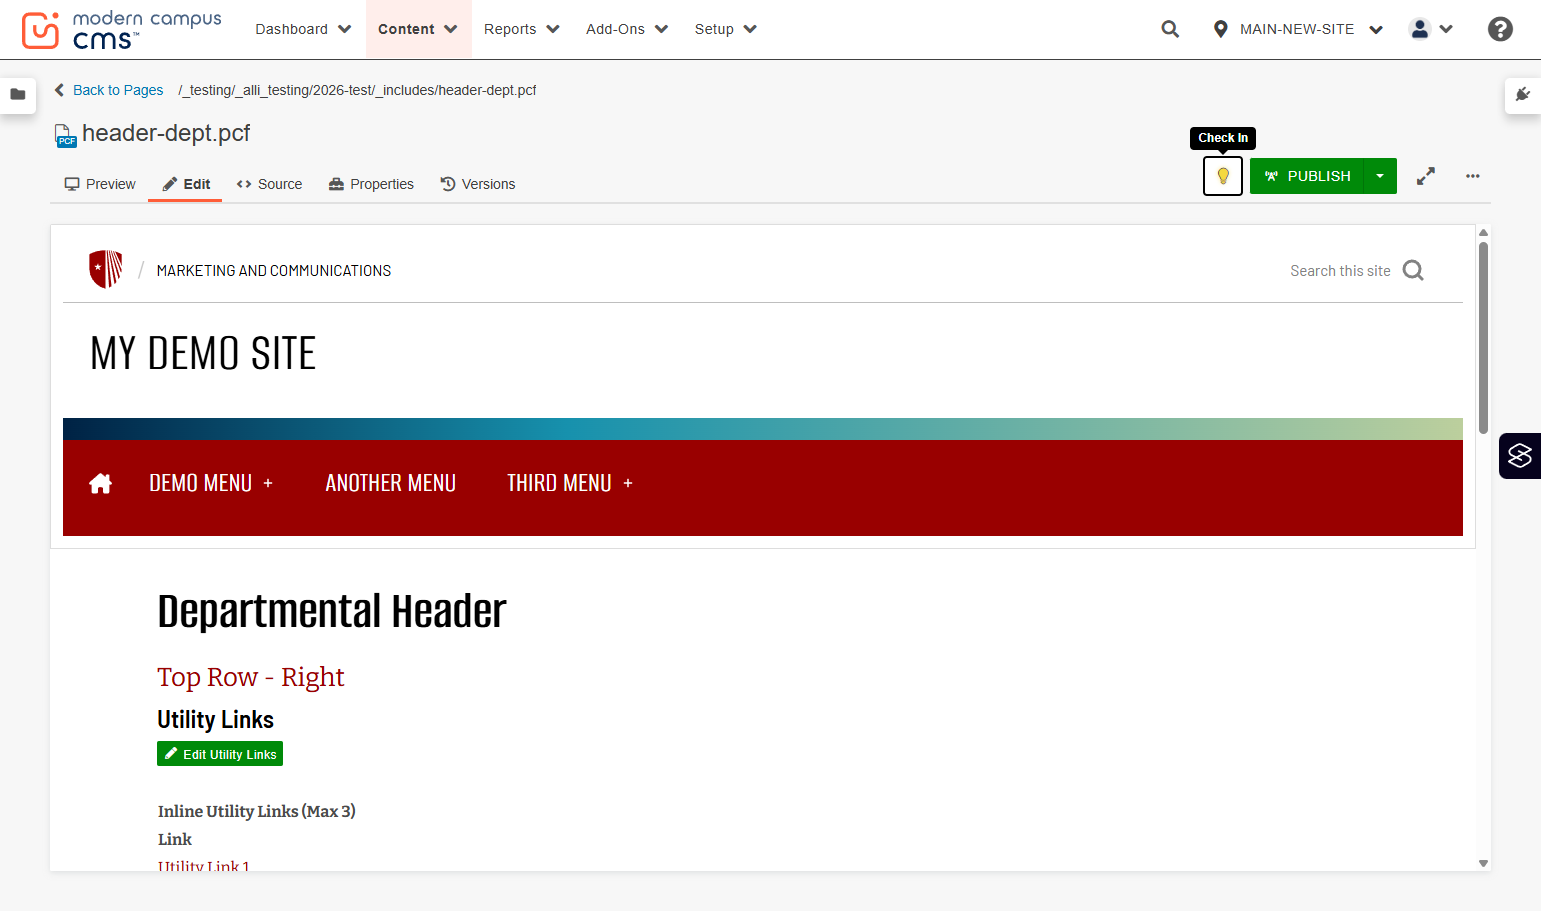Click the site search magnifier in preview

pos(1413,270)
